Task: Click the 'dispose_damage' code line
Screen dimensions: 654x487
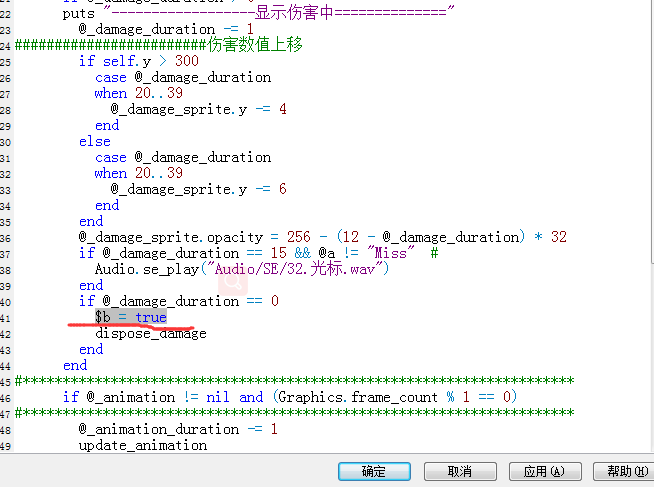Action: click(x=151, y=333)
